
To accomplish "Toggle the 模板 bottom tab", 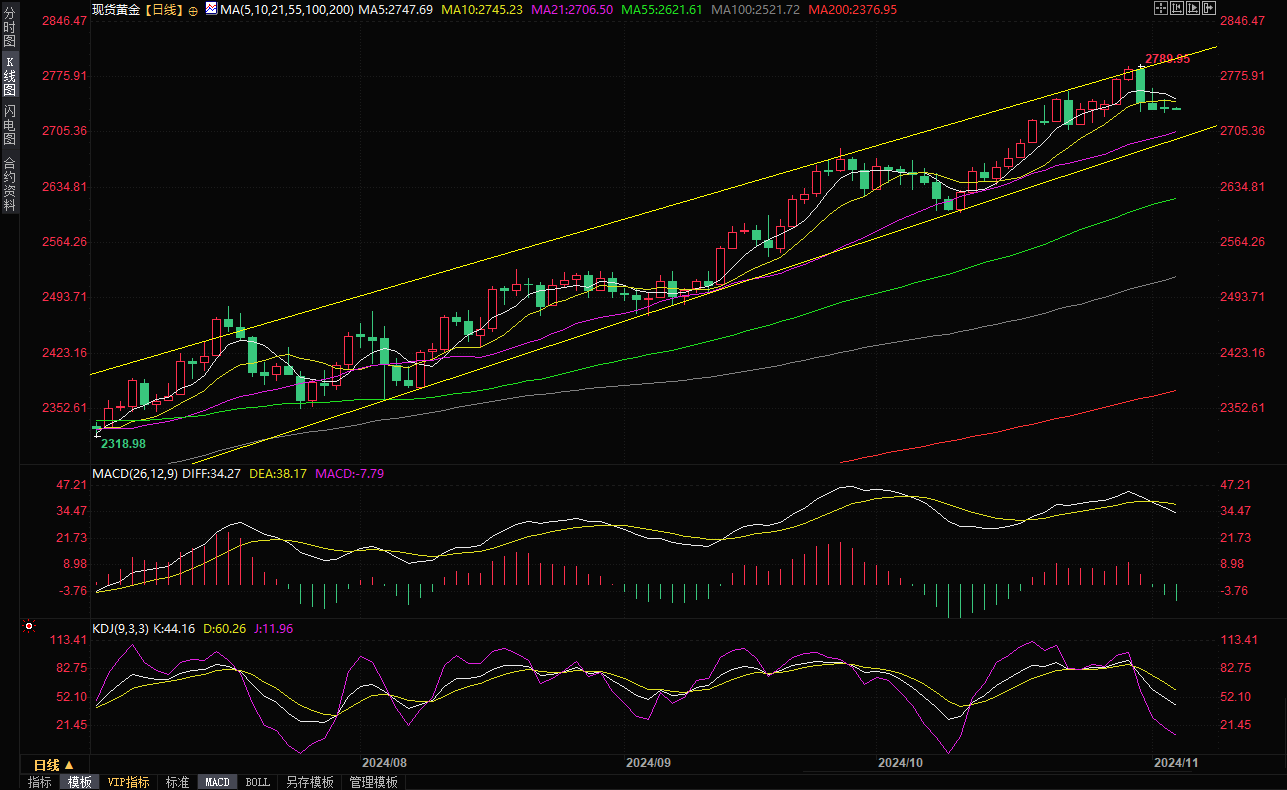I will pos(79,782).
